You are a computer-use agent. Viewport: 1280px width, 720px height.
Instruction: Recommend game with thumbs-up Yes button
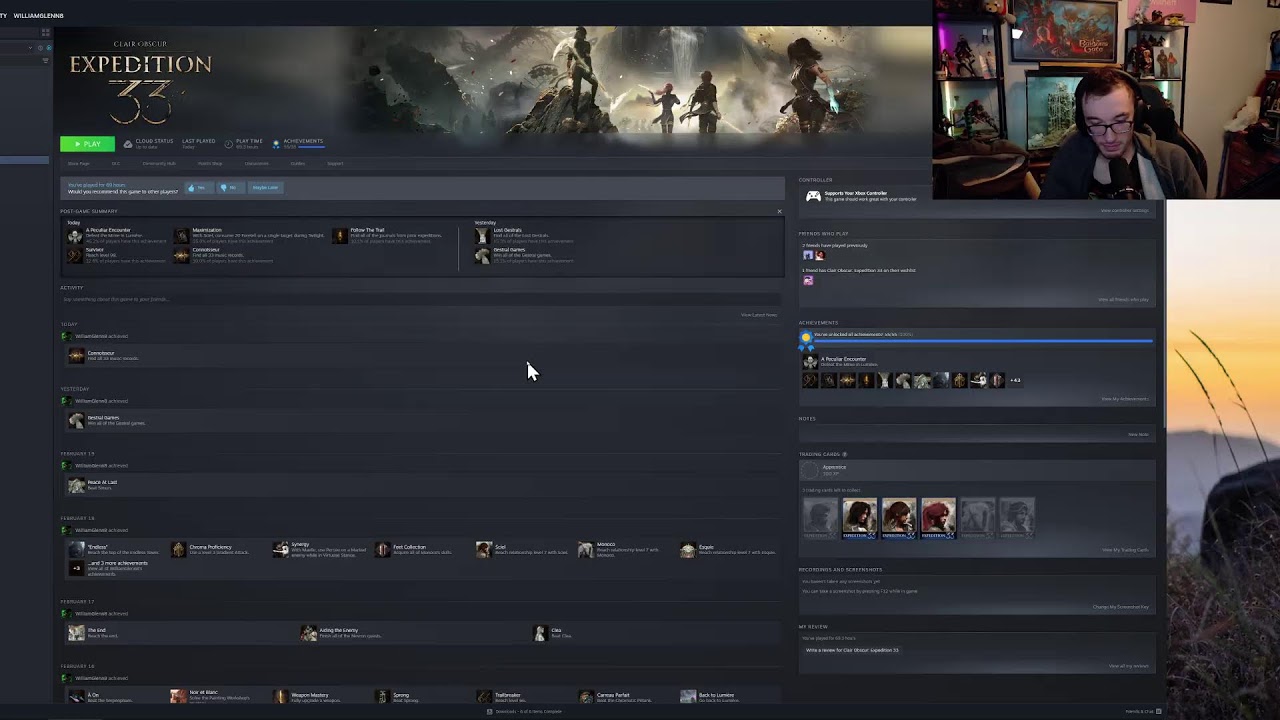[198, 188]
